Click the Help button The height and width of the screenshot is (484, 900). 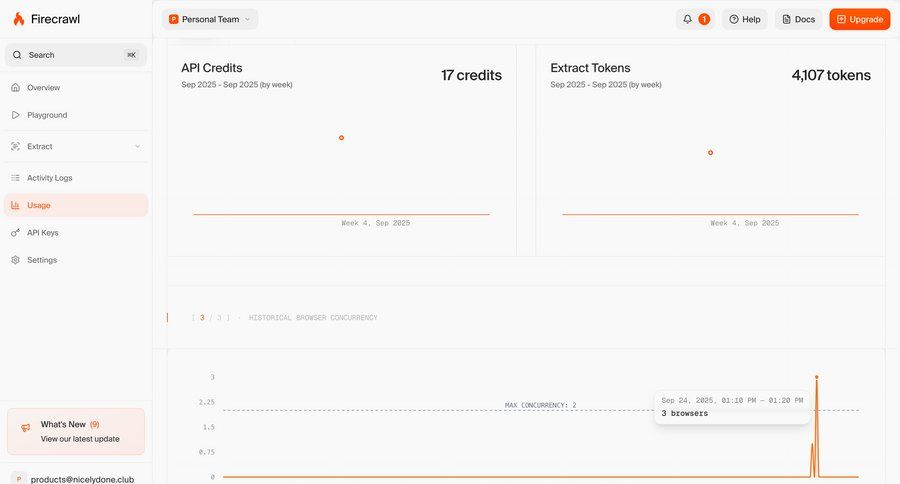click(x=745, y=19)
